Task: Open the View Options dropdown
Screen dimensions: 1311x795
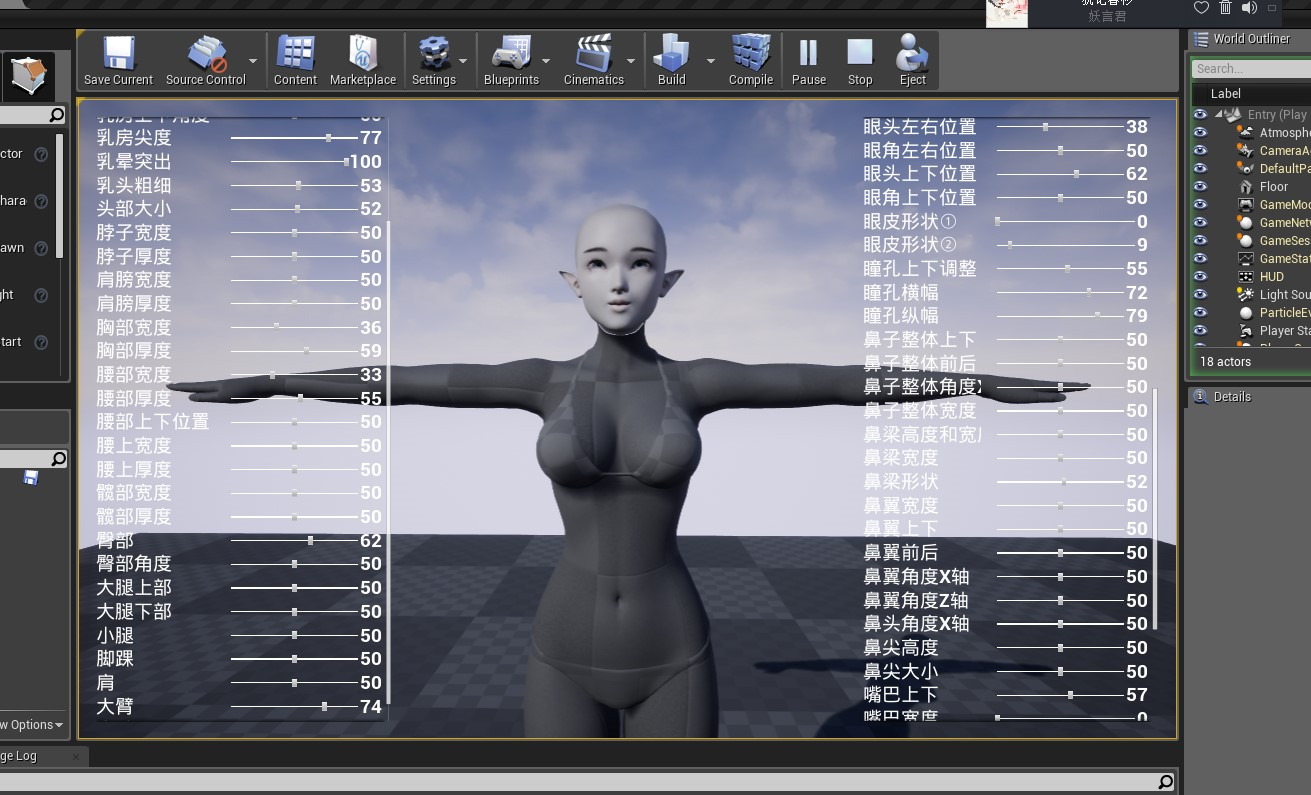Action: 32,725
